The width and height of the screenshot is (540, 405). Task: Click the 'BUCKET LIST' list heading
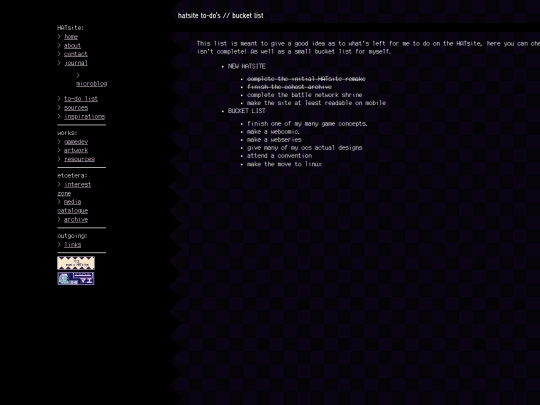(247, 111)
